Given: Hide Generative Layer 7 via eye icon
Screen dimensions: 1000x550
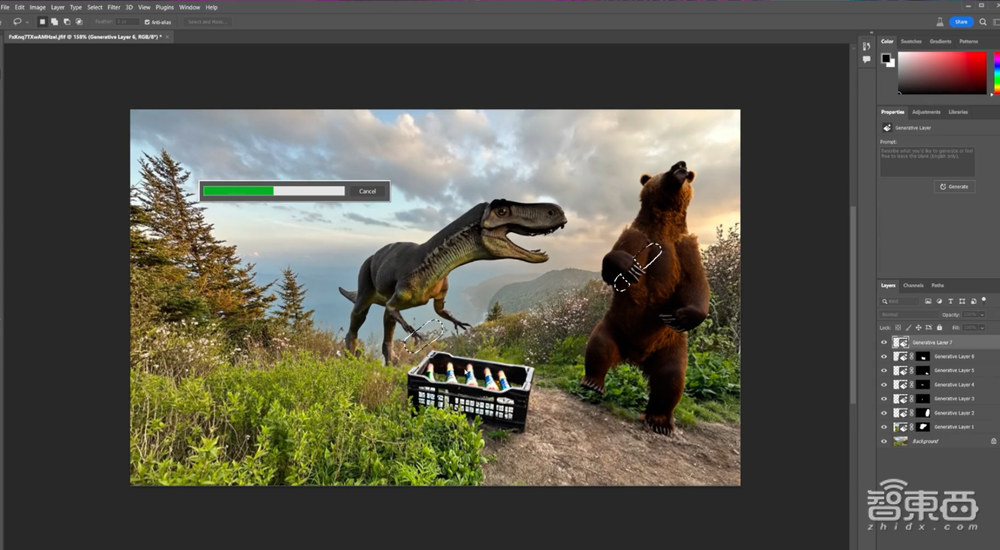Looking at the screenshot, I should (x=884, y=342).
